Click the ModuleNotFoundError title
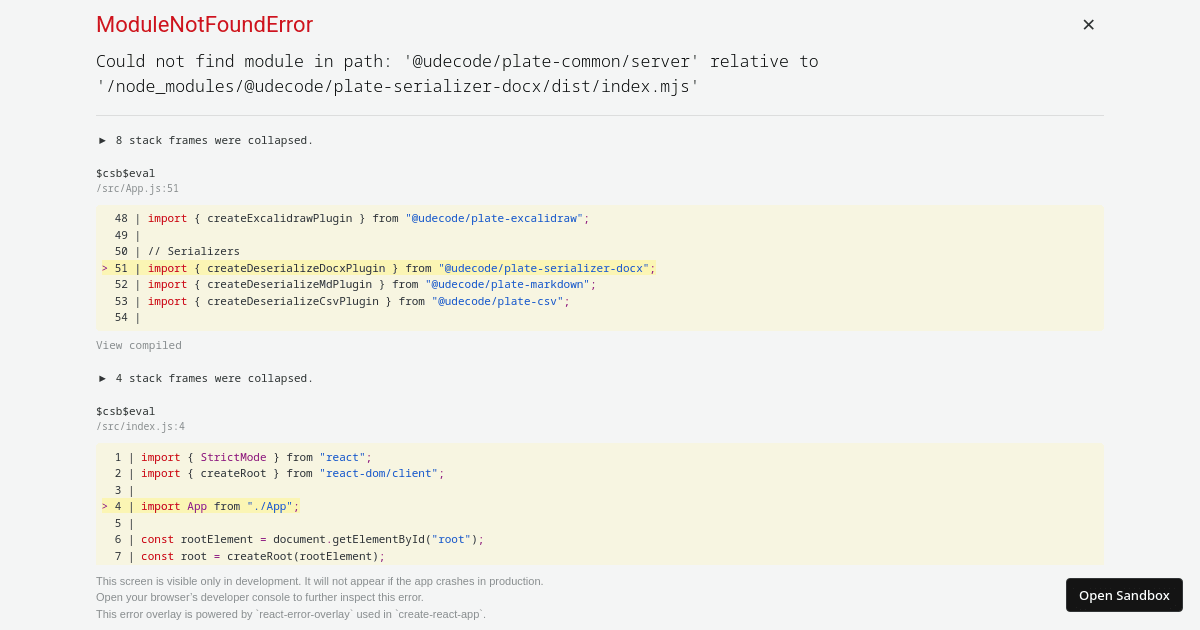 (x=204, y=24)
